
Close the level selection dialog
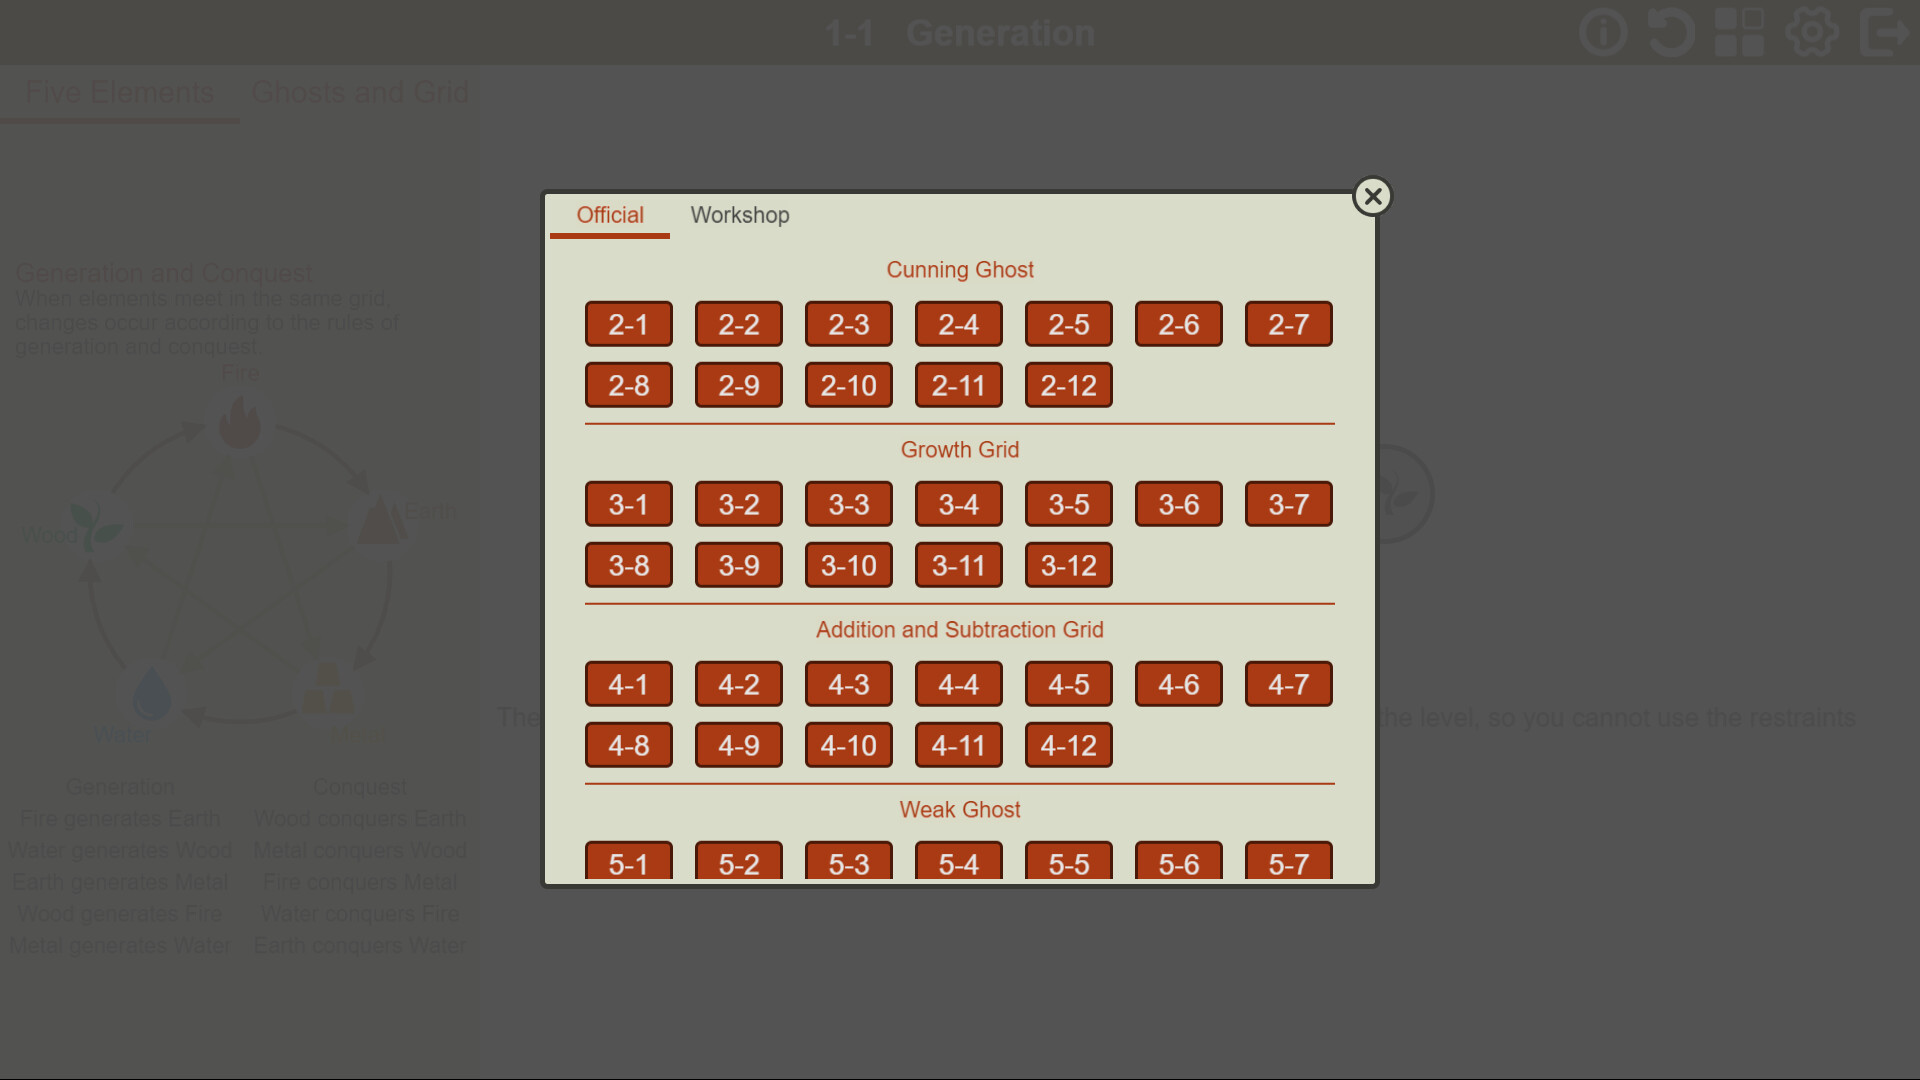(1372, 196)
